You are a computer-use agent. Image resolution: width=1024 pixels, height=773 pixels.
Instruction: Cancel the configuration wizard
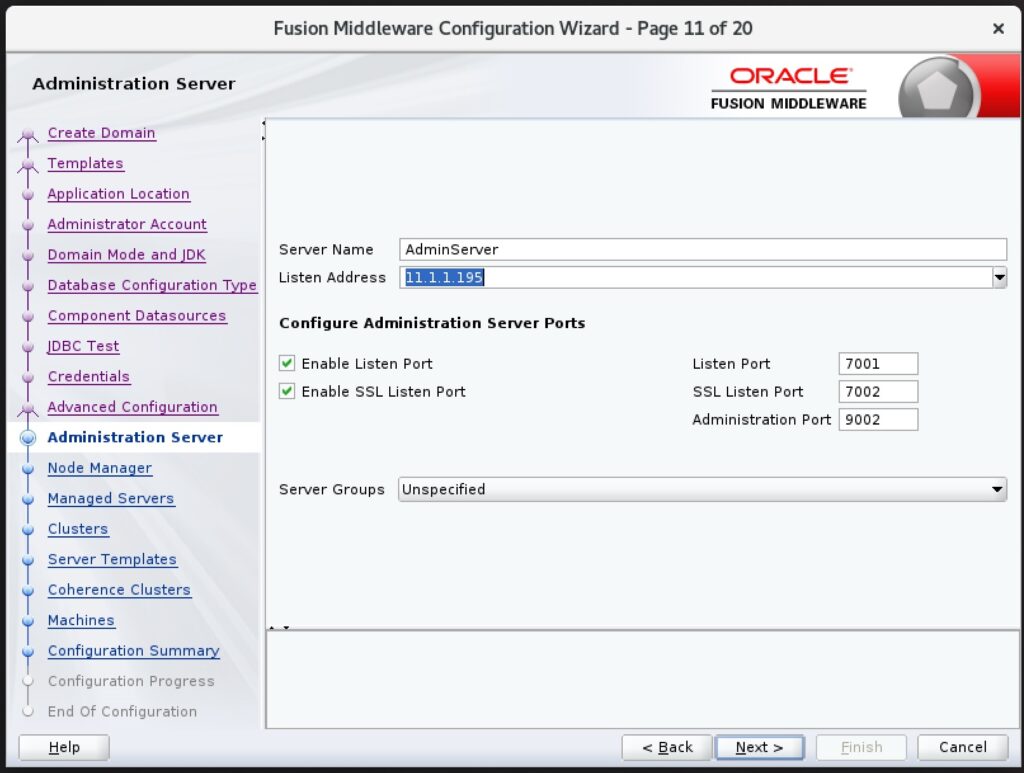tap(963, 748)
